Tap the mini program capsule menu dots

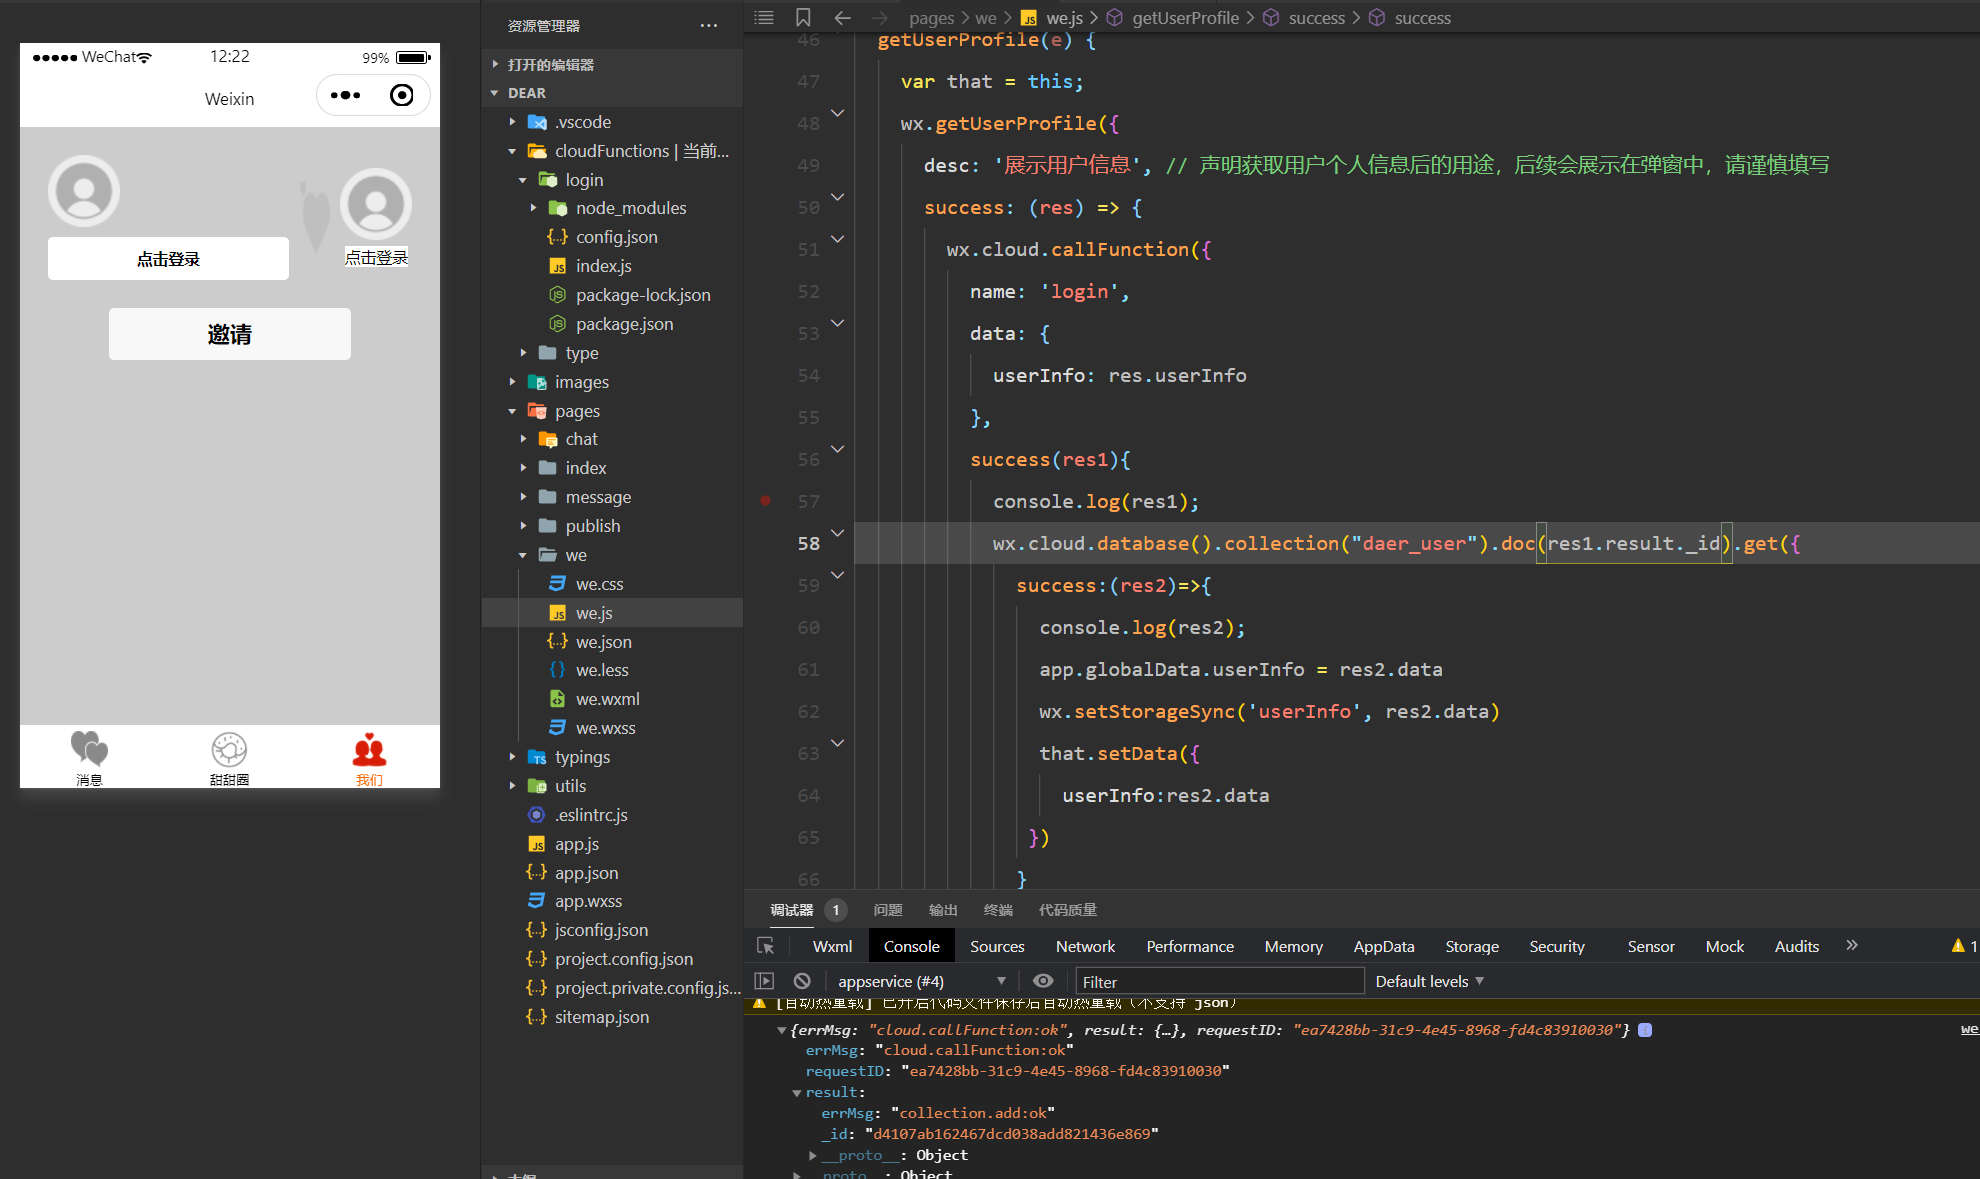[x=345, y=95]
